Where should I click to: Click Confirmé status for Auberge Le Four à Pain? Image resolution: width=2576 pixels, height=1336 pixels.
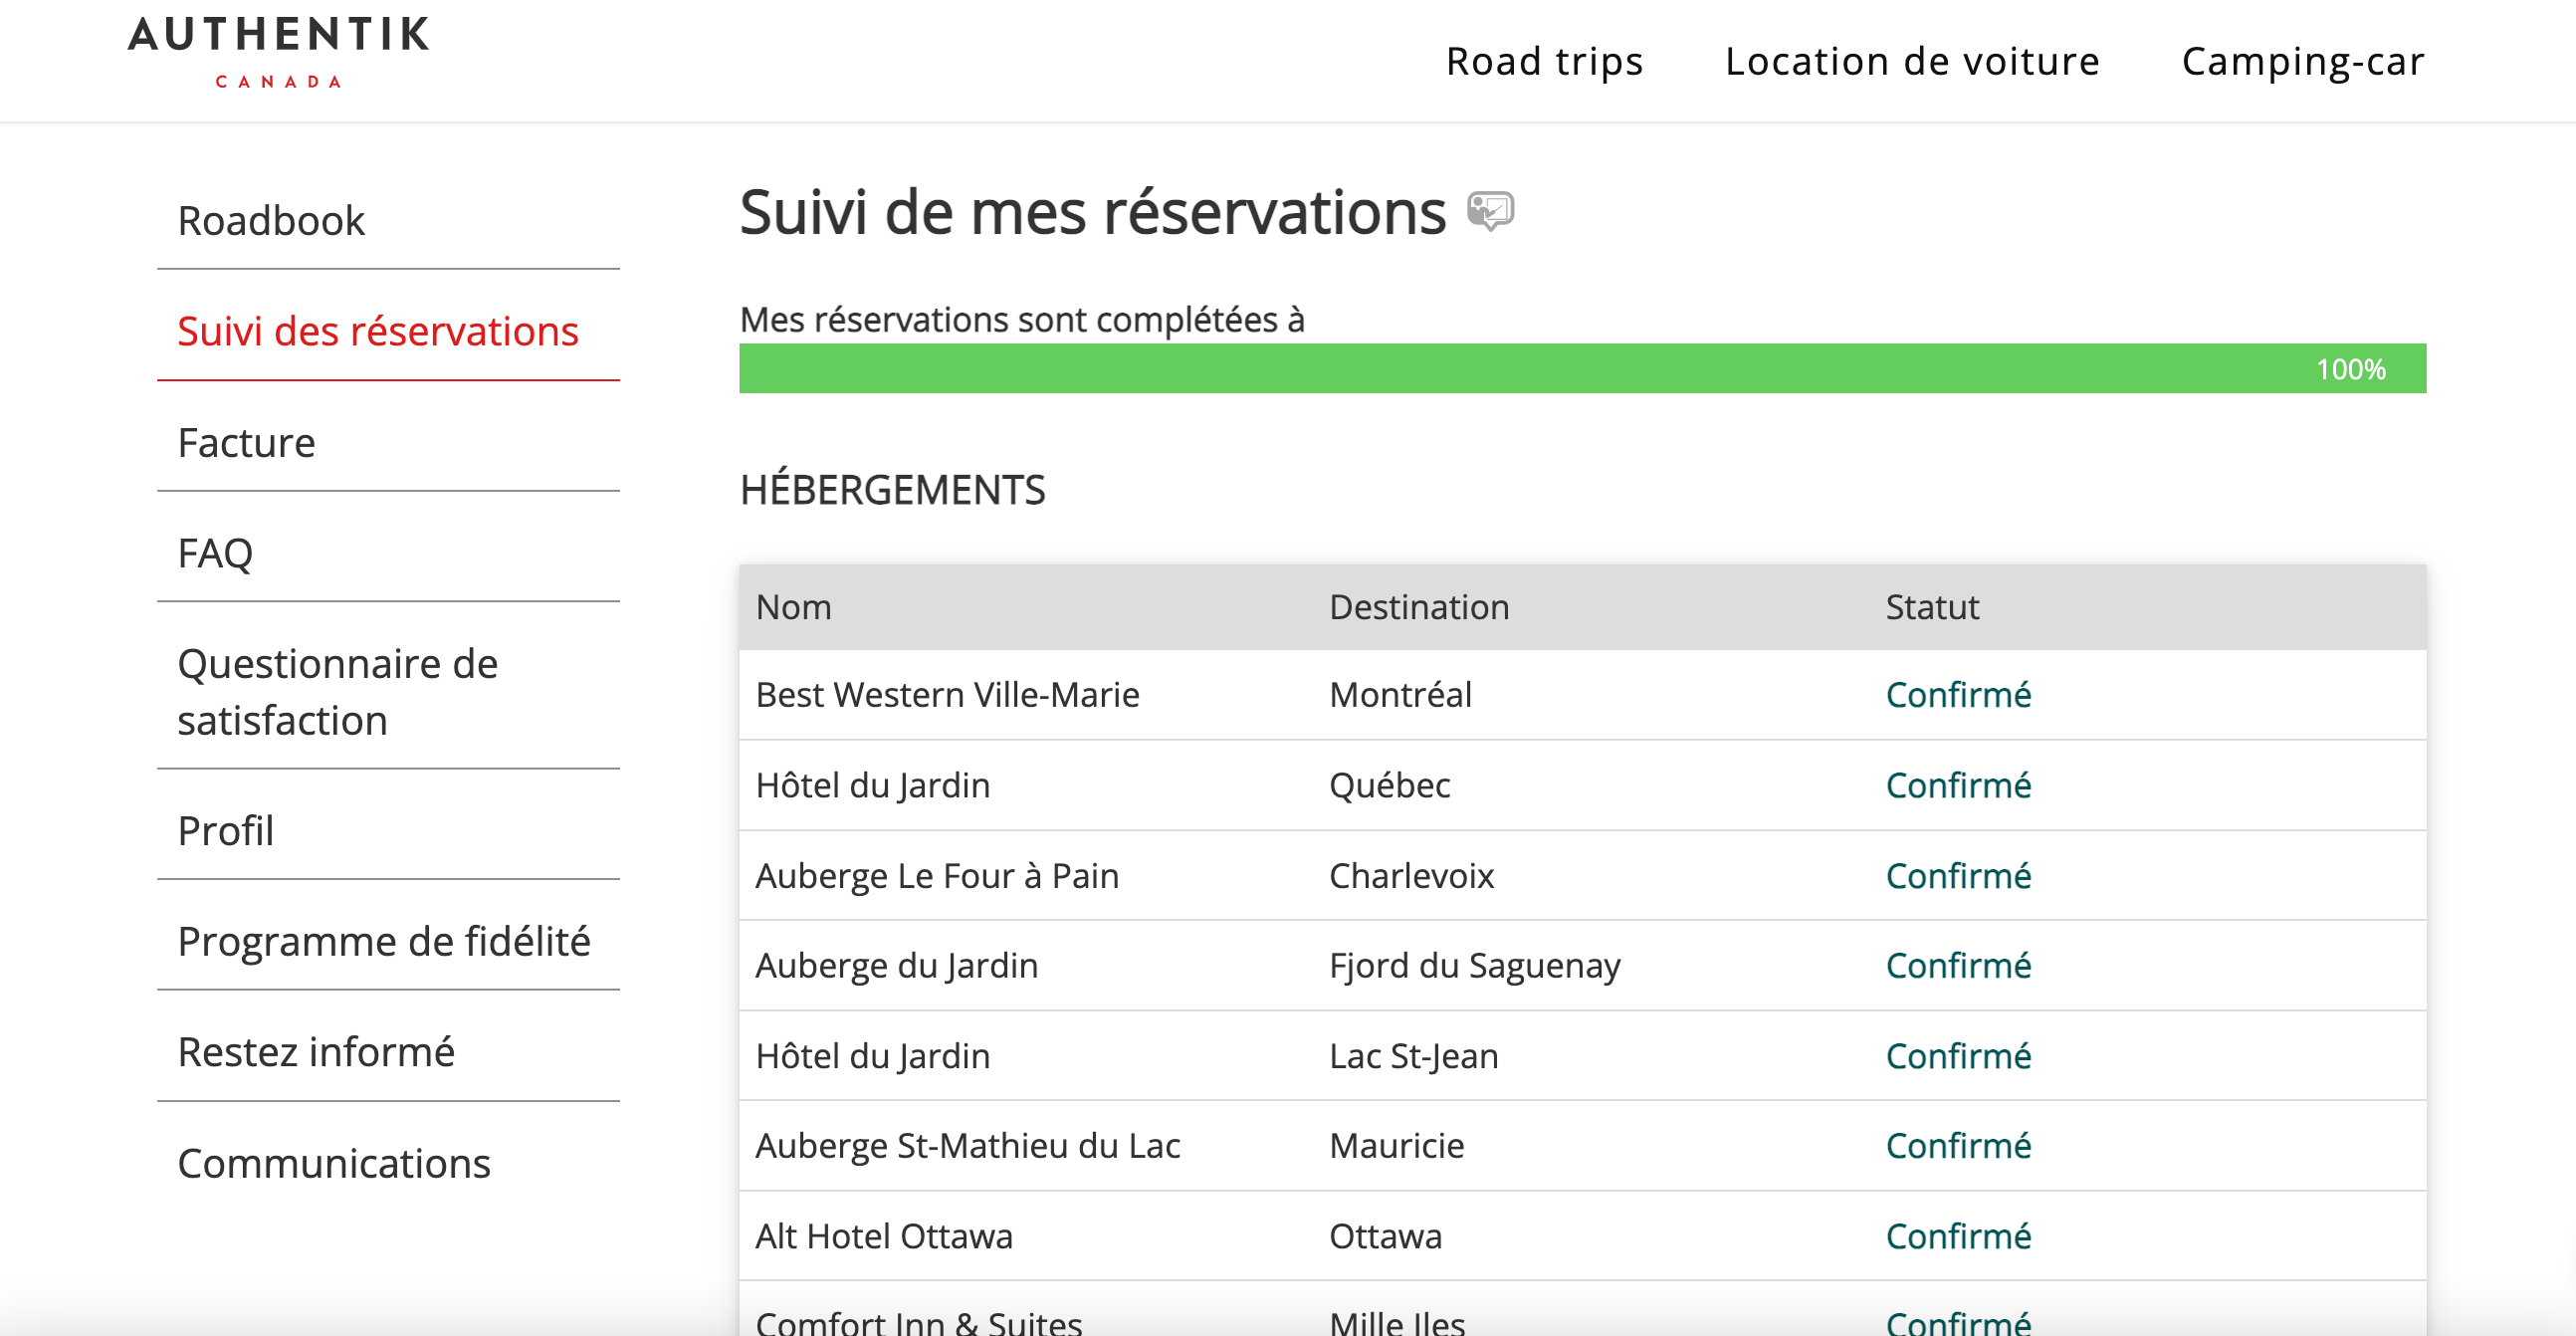(1958, 876)
